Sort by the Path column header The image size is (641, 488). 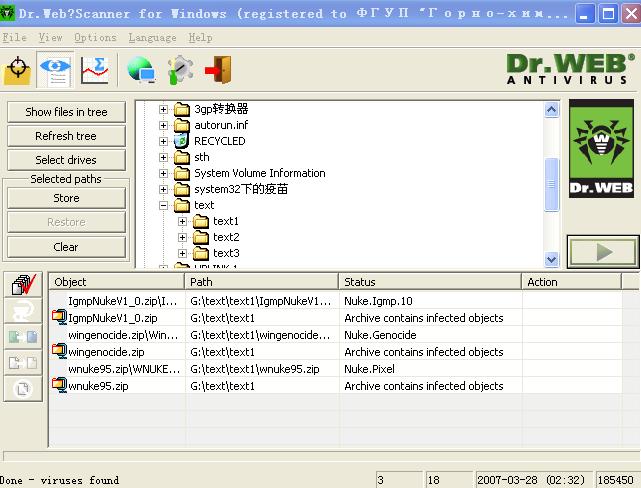pyautogui.click(x=262, y=282)
